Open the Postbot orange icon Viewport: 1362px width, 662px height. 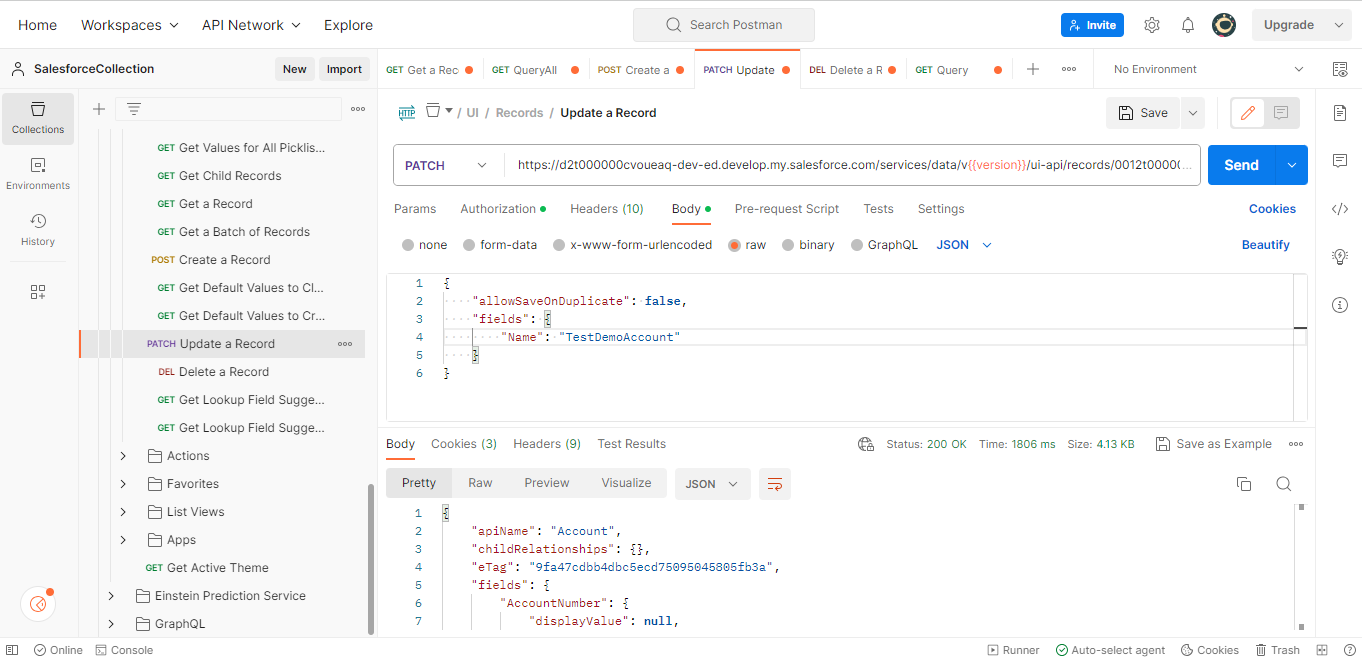point(38,604)
